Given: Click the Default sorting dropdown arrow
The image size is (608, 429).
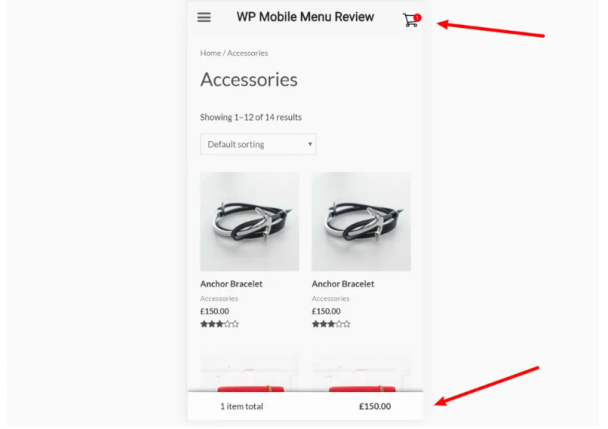Looking at the screenshot, I should tap(310, 144).
